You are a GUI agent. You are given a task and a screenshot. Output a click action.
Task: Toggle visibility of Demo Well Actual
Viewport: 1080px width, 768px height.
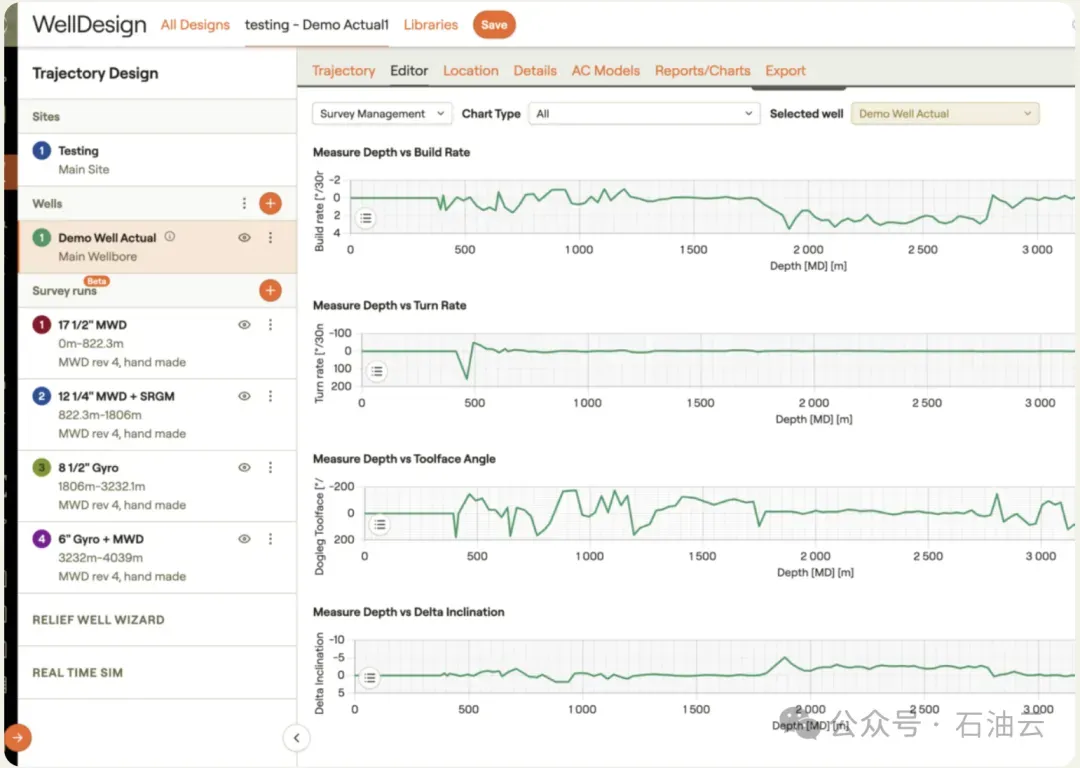click(x=244, y=238)
